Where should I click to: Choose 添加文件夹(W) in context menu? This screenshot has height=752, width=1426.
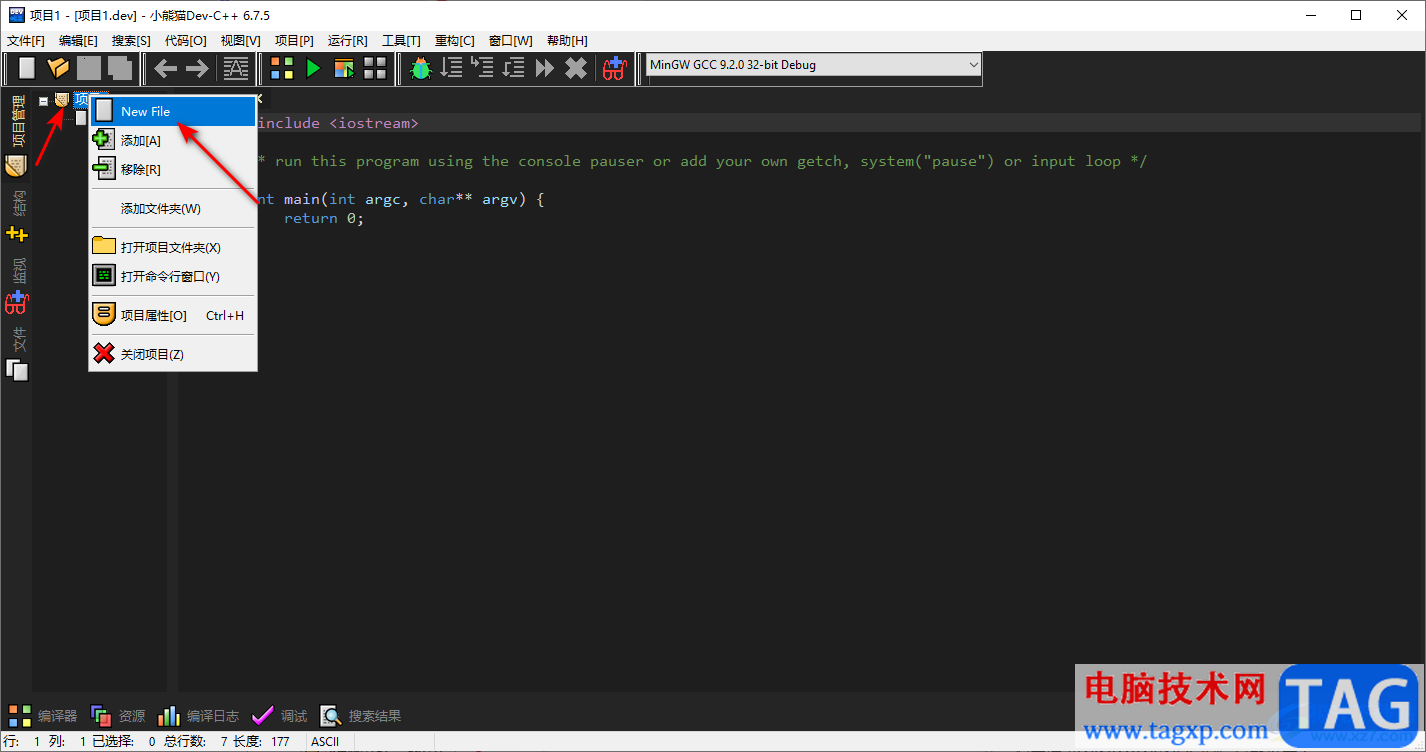[x=173, y=209]
